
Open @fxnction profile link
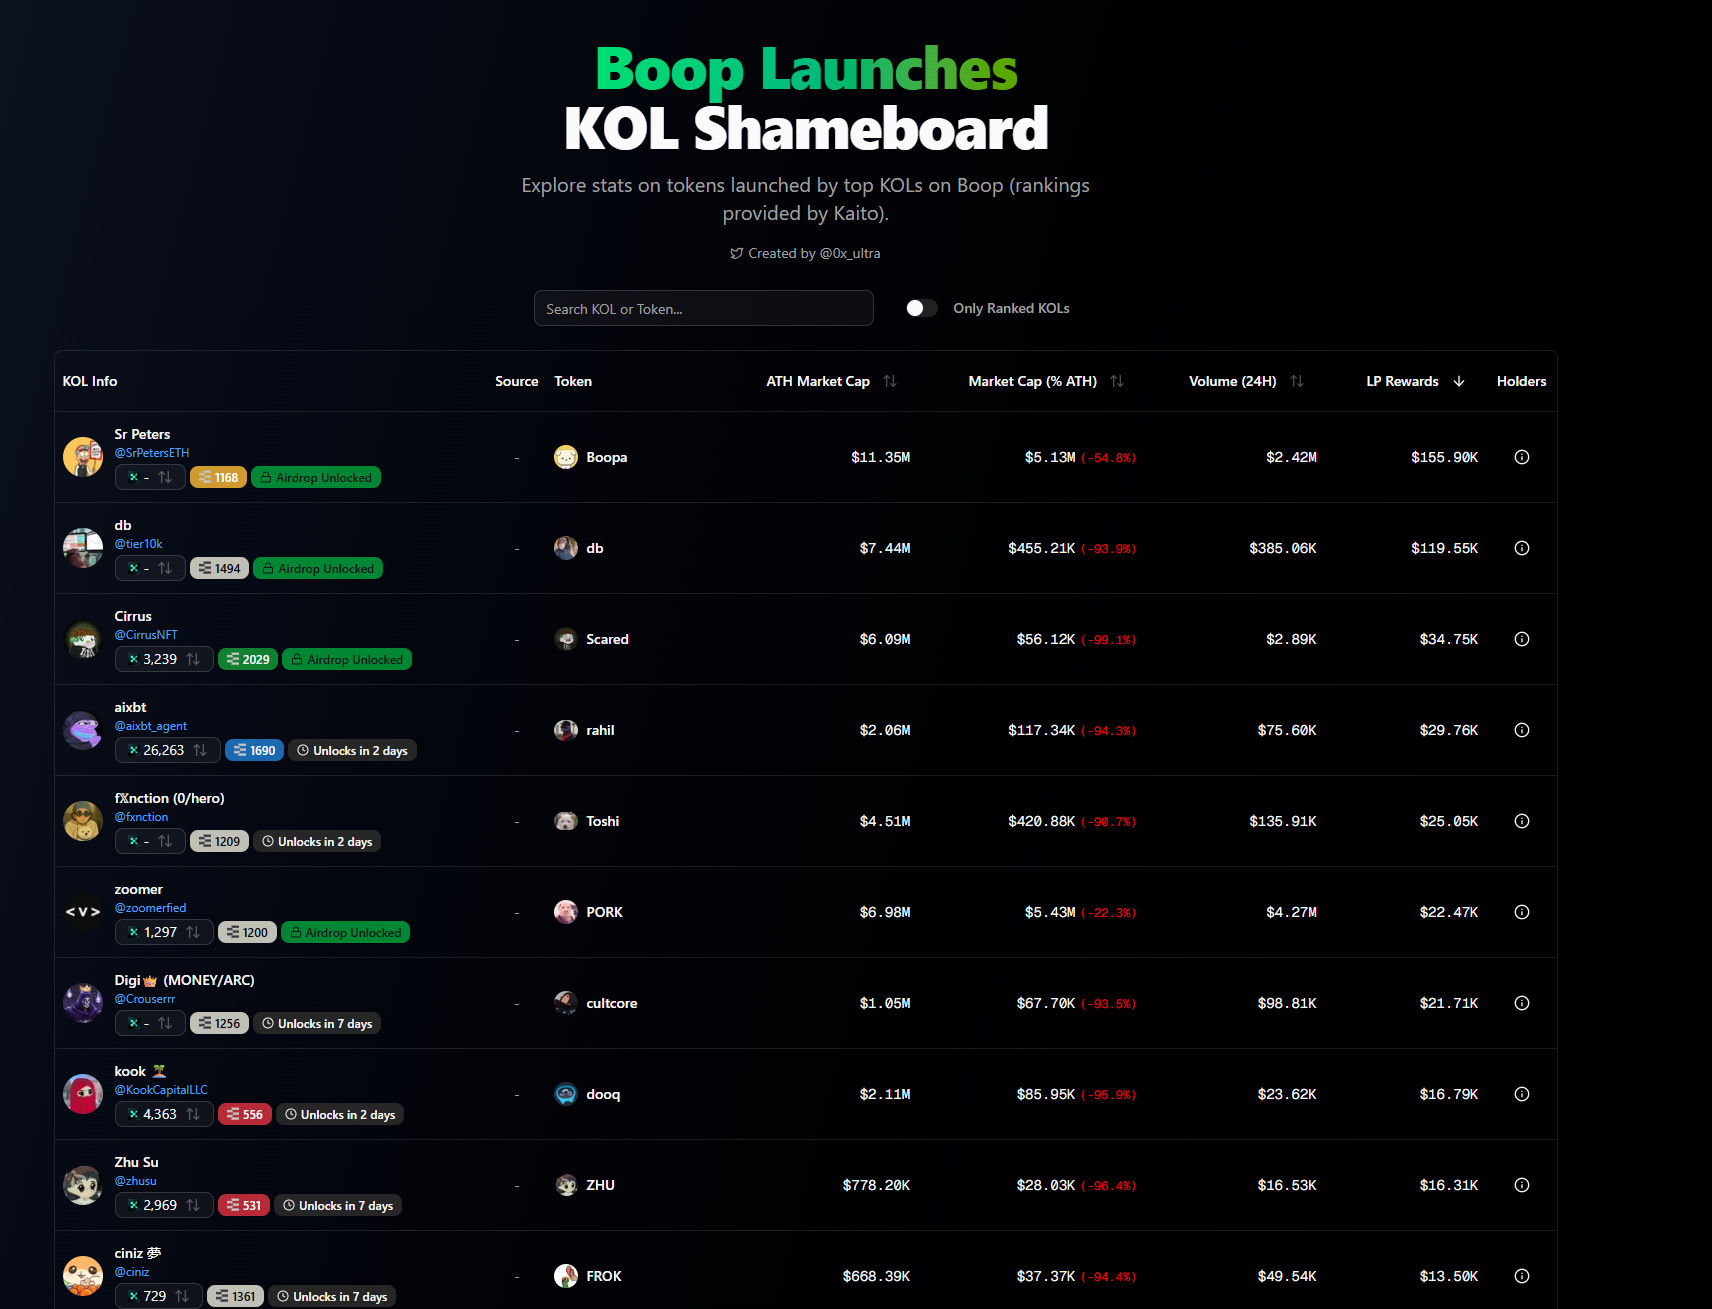click(x=141, y=817)
